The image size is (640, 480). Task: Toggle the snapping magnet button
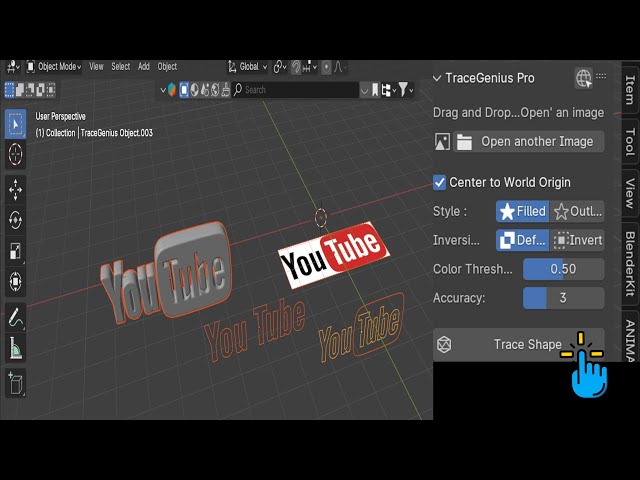click(296, 67)
